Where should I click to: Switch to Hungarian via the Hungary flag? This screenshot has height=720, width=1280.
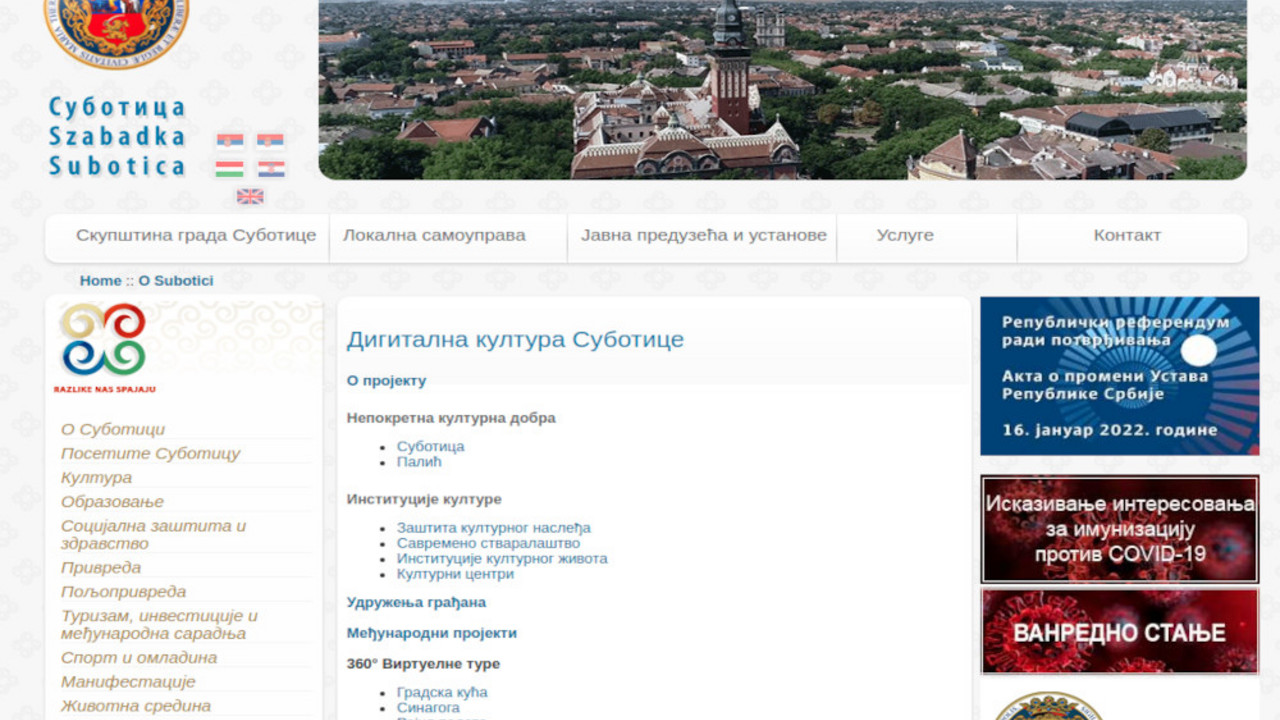pyautogui.click(x=230, y=169)
